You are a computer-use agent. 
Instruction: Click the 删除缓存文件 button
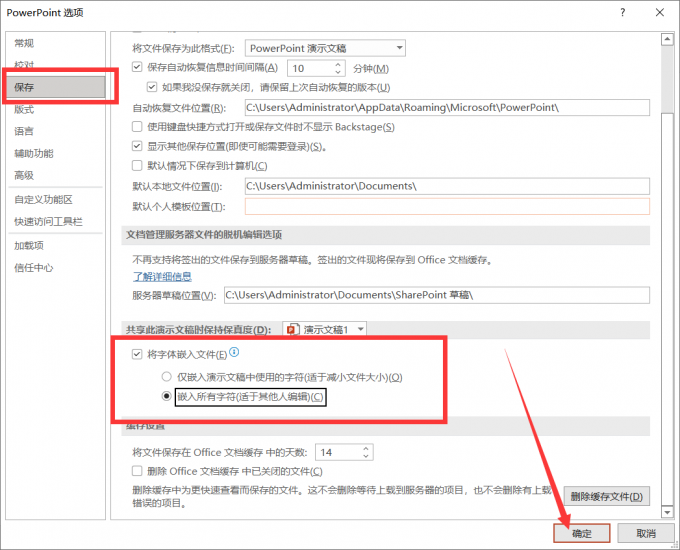pos(606,496)
